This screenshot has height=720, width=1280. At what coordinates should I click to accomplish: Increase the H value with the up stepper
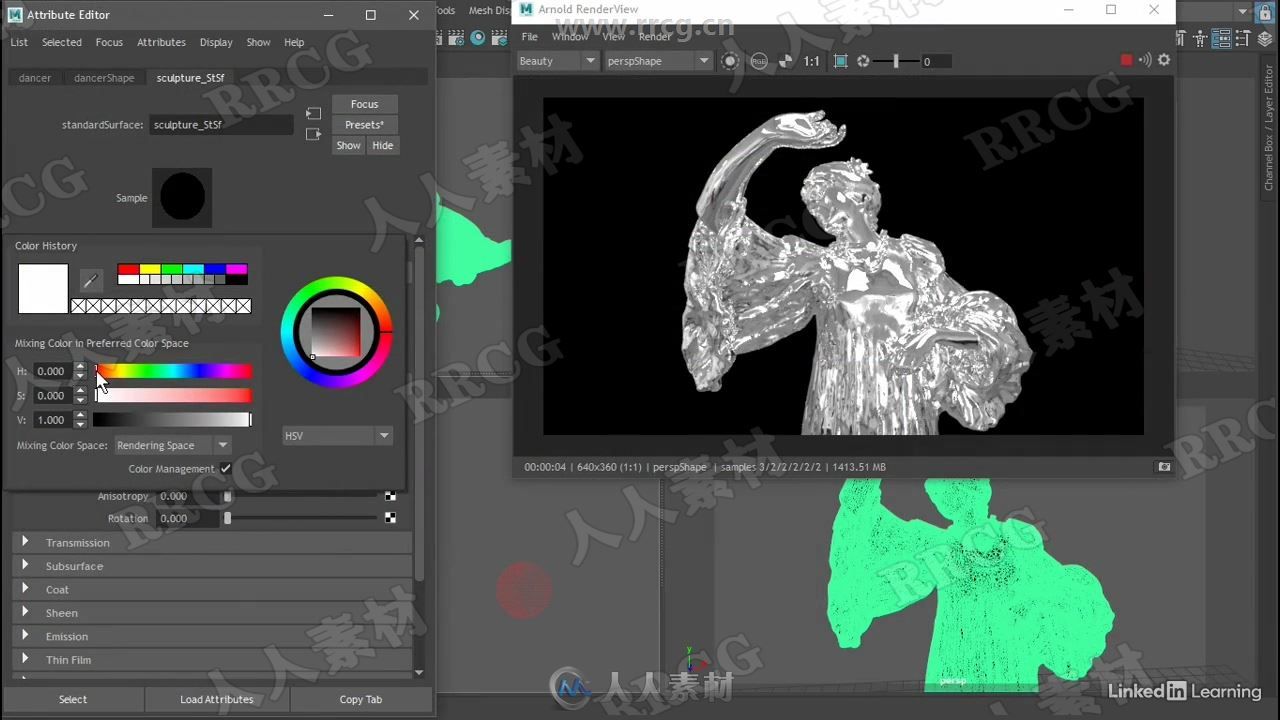click(x=80, y=366)
